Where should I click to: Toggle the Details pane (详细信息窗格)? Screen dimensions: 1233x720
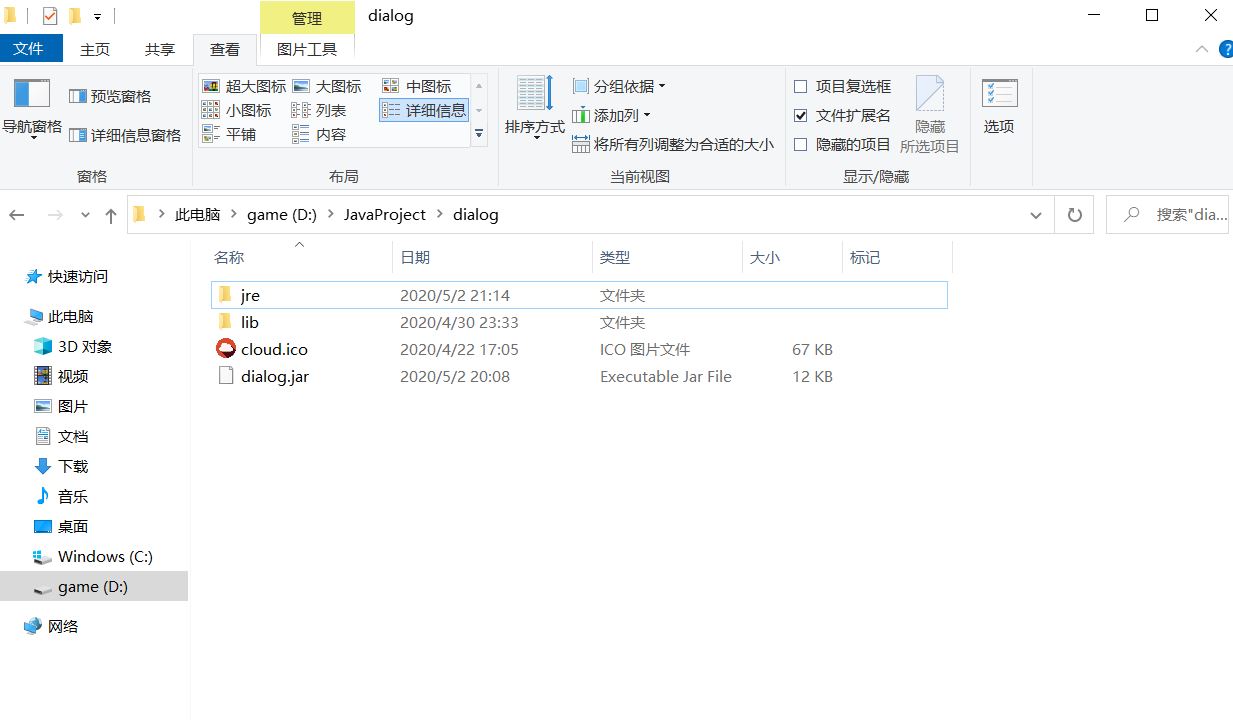coord(125,135)
